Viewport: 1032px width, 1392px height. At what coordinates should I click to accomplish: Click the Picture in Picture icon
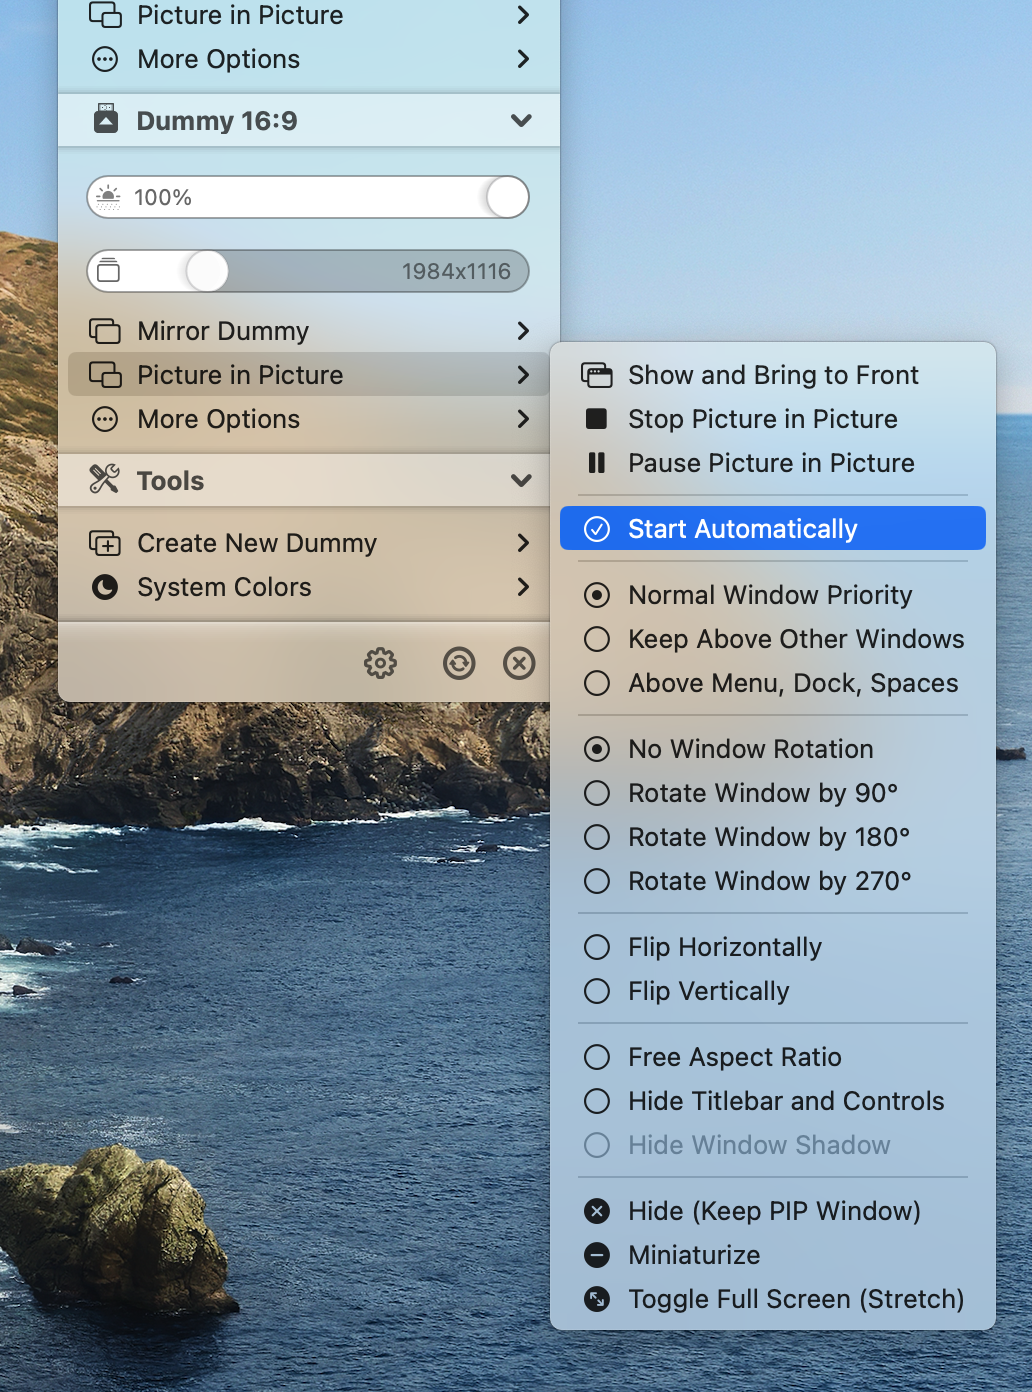105,375
